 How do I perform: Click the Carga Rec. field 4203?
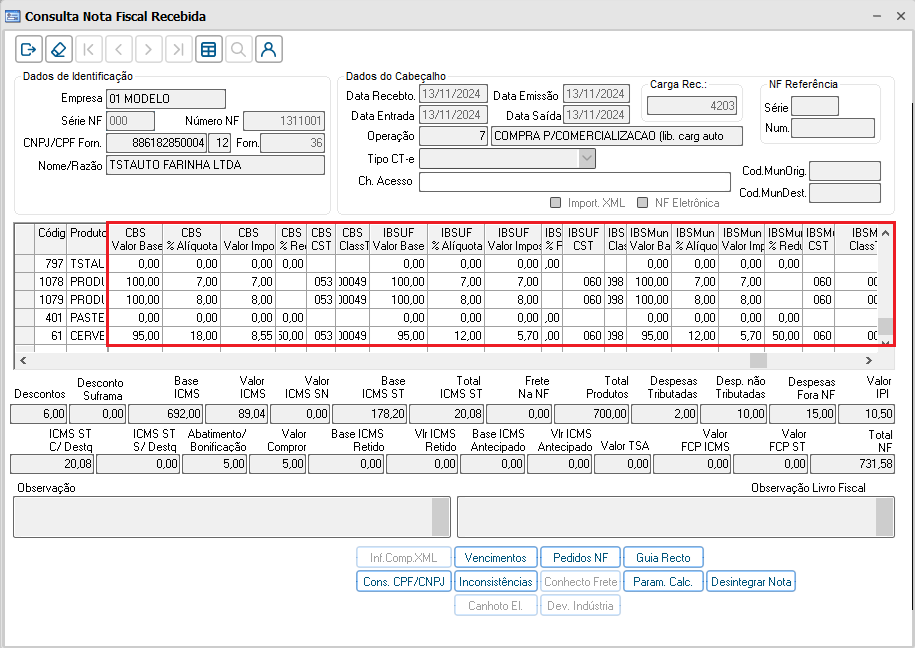coord(692,106)
